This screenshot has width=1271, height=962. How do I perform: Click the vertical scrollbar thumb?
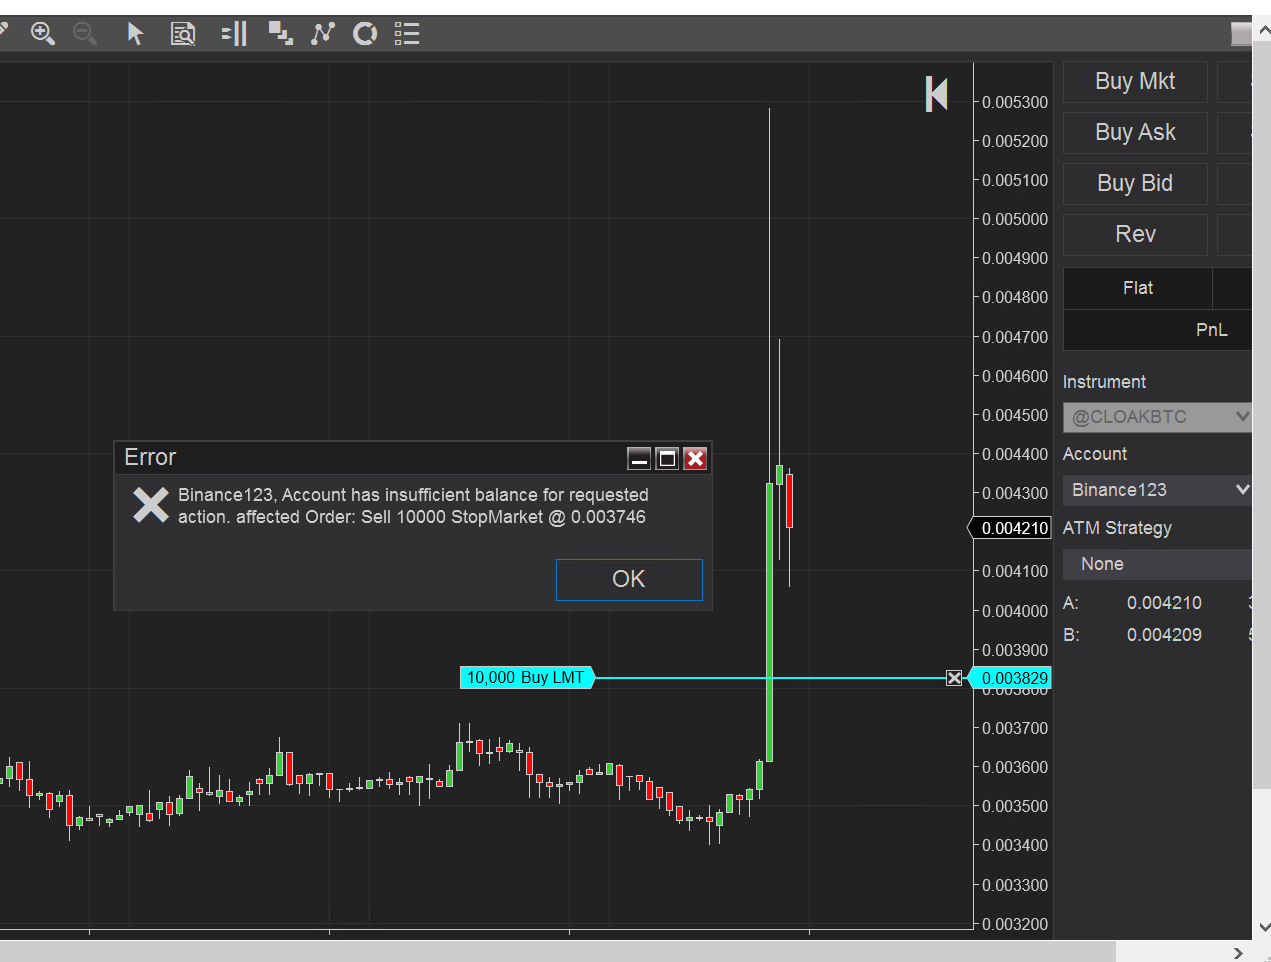click(x=1263, y=414)
